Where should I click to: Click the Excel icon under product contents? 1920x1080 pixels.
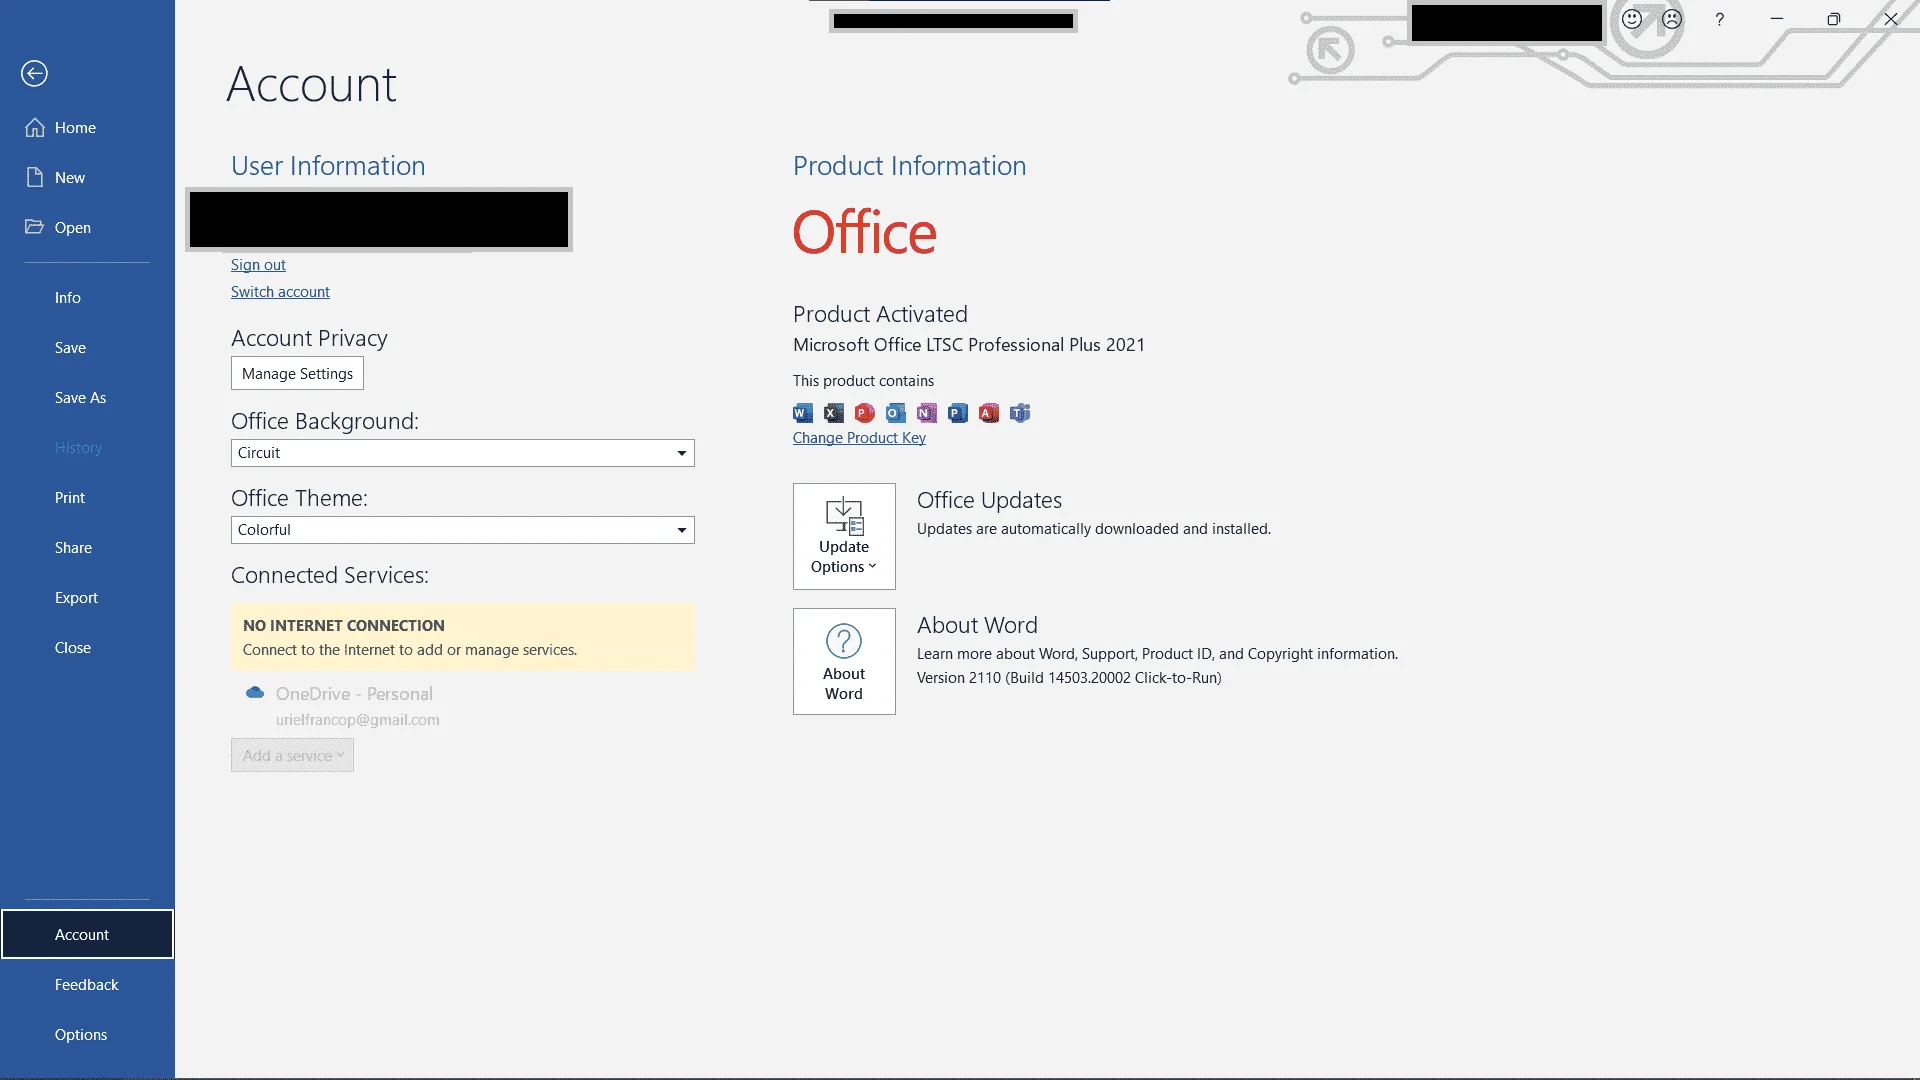click(834, 413)
